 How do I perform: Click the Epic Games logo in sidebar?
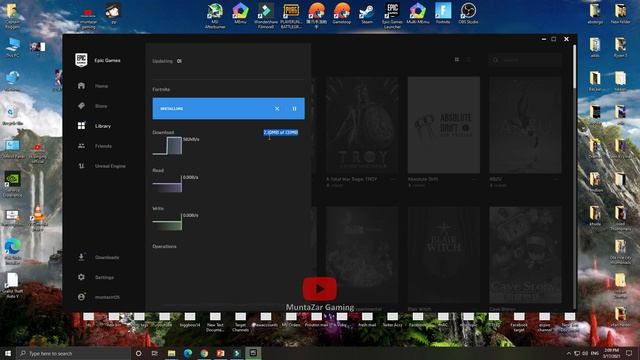pos(81,60)
